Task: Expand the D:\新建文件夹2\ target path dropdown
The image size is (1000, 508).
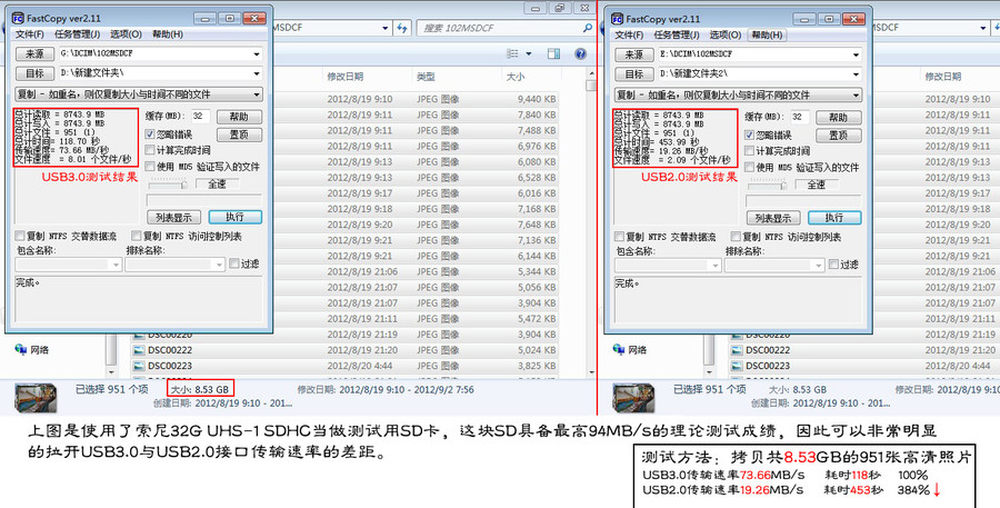Action: click(x=856, y=74)
